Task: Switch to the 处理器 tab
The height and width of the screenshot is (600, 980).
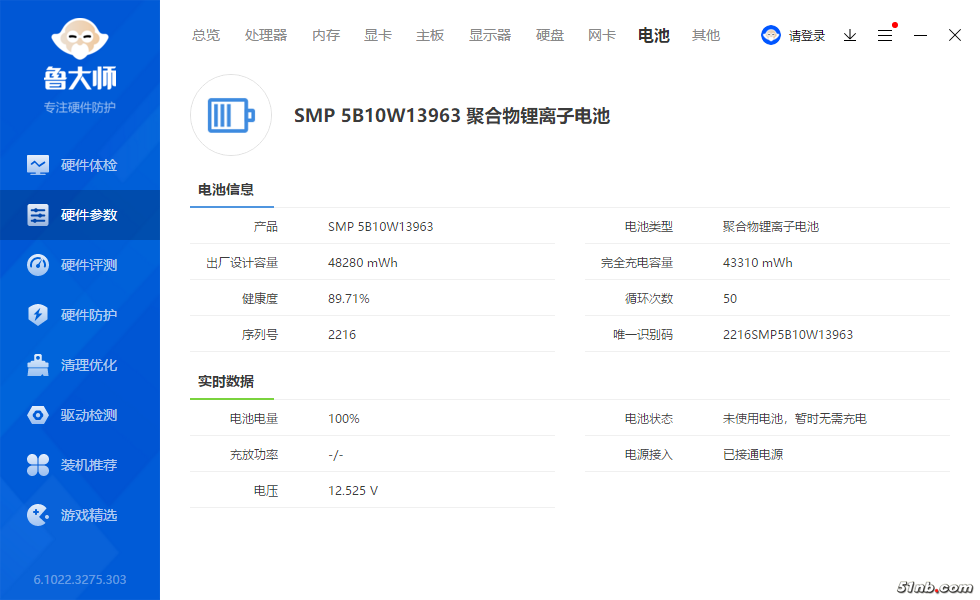Action: coord(266,35)
